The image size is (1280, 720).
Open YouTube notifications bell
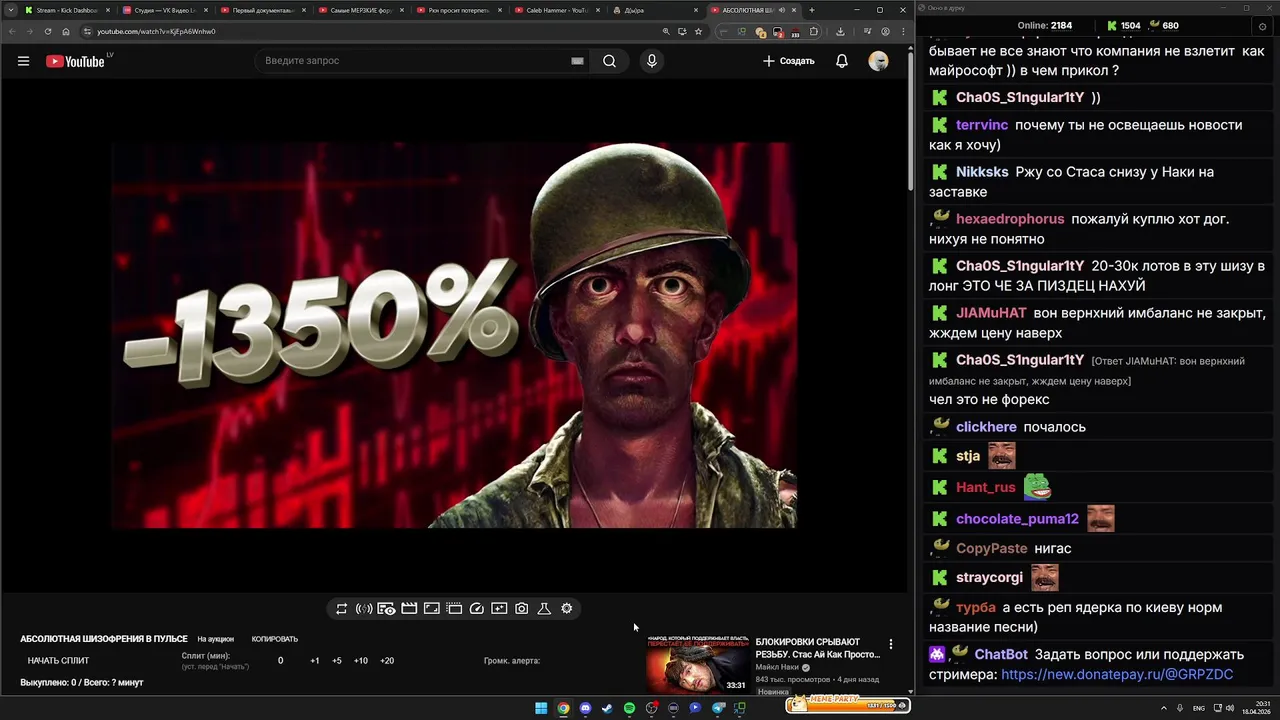point(842,61)
